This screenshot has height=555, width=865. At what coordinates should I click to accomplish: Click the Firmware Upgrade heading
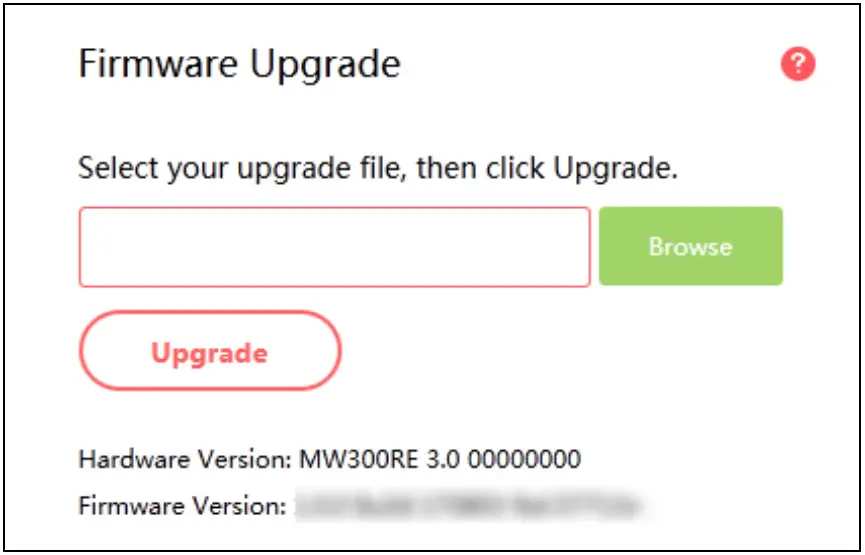click(239, 66)
